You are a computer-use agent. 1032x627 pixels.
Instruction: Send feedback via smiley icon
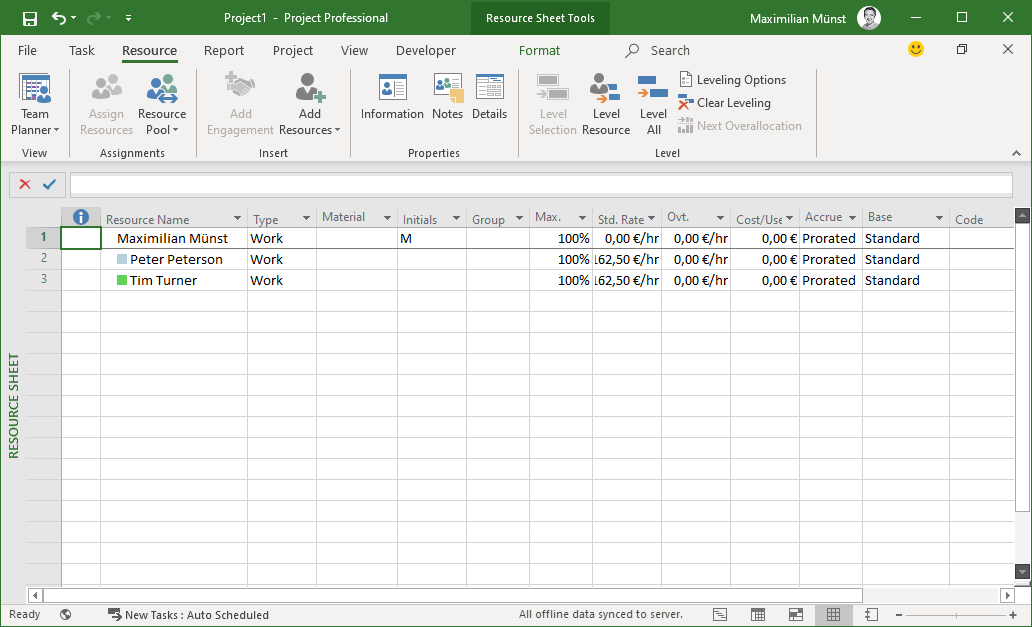tap(916, 49)
